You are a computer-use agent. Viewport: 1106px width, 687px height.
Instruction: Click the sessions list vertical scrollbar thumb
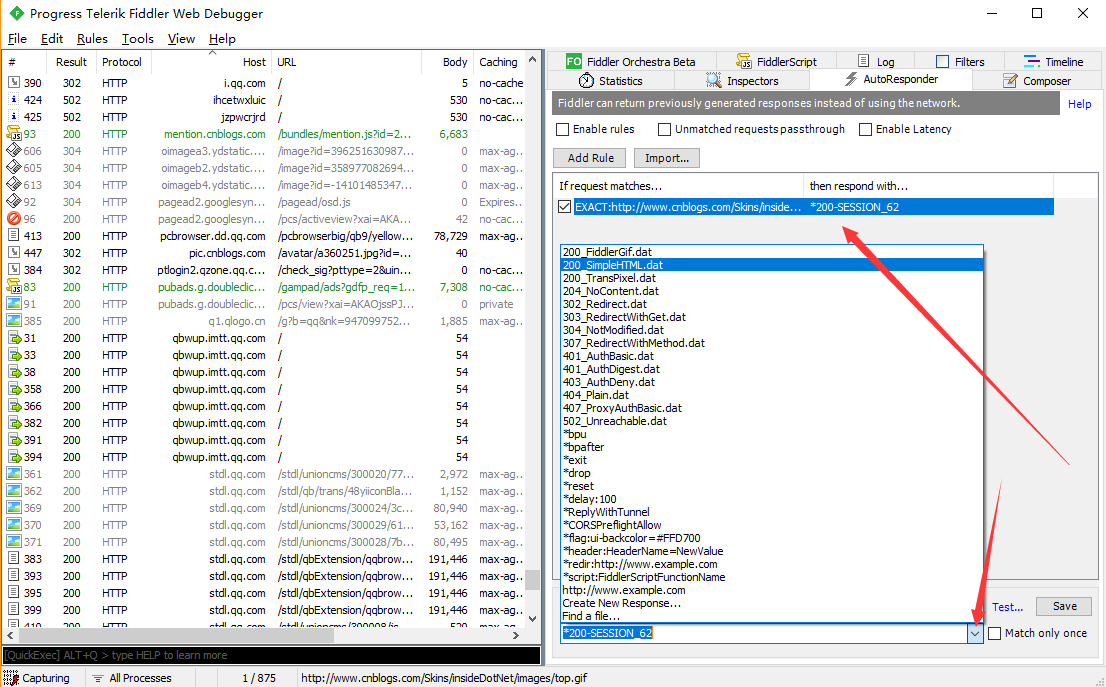coord(533,580)
